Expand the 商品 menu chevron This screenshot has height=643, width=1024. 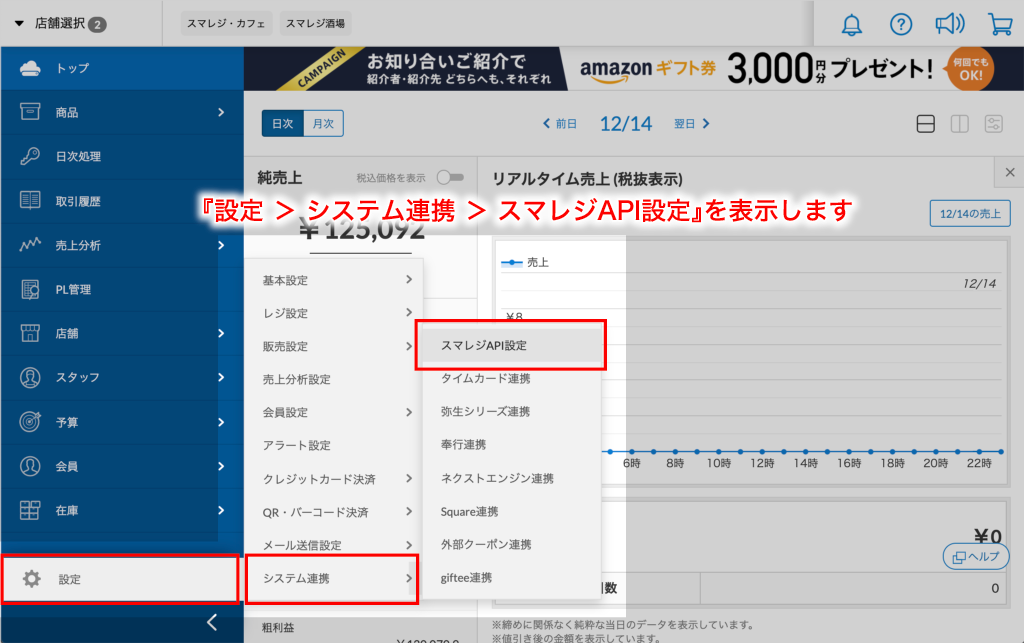click(x=221, y=112)
